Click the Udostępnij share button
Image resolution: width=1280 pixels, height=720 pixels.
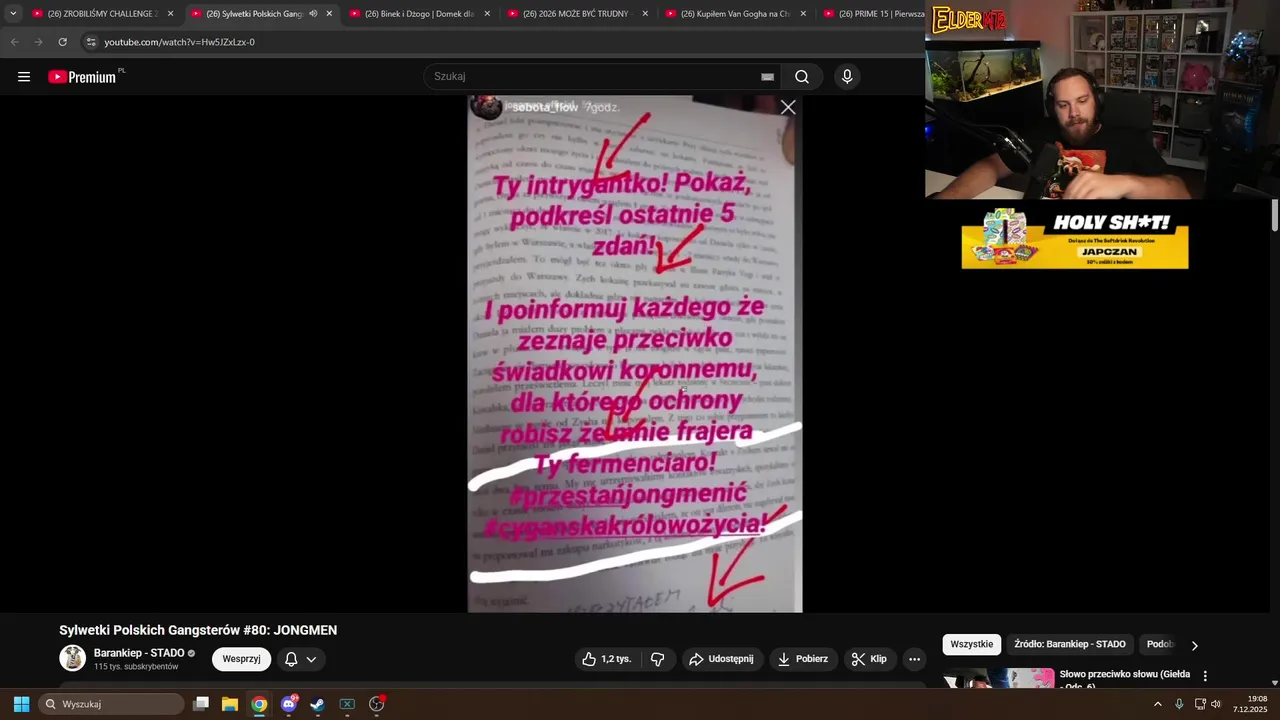pos(722,659)
